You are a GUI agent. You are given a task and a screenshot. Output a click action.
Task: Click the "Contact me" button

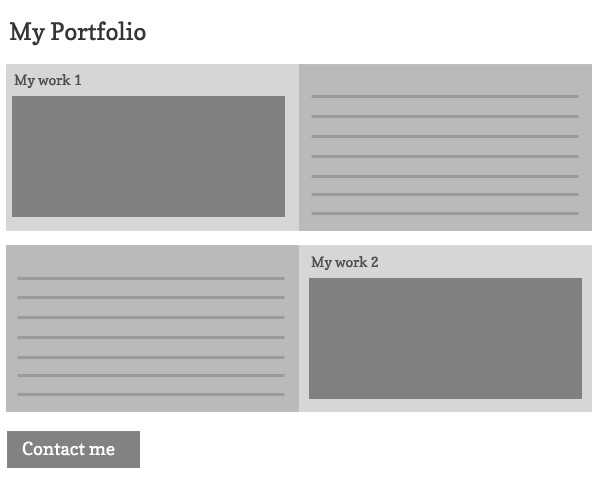(x=73, y=450)
